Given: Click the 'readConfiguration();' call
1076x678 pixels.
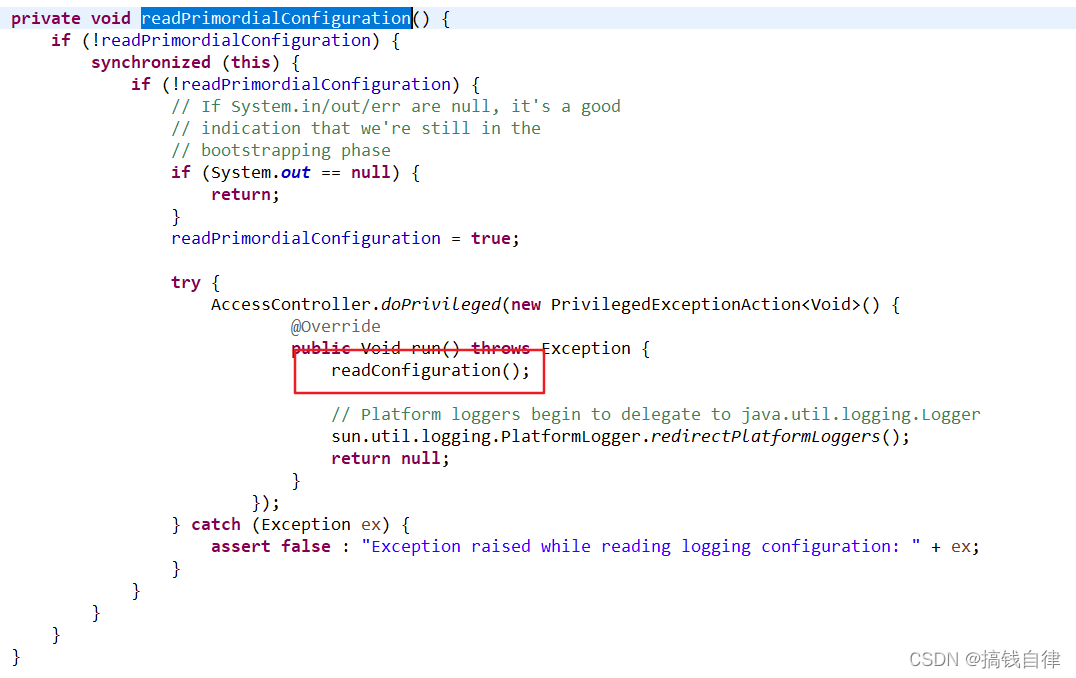Looking at the screenshot, I should [430, 371].
